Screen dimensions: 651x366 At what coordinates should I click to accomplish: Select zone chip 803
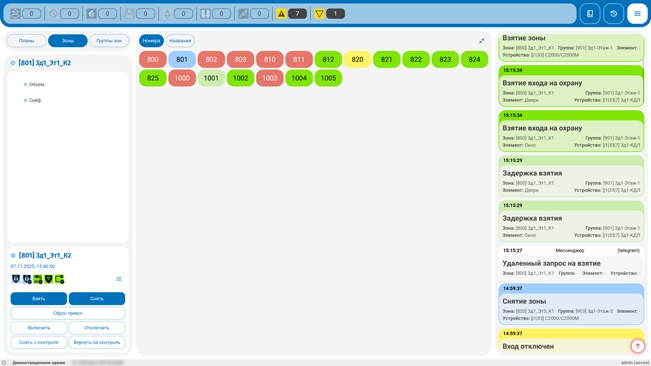(x=240, y=59)
